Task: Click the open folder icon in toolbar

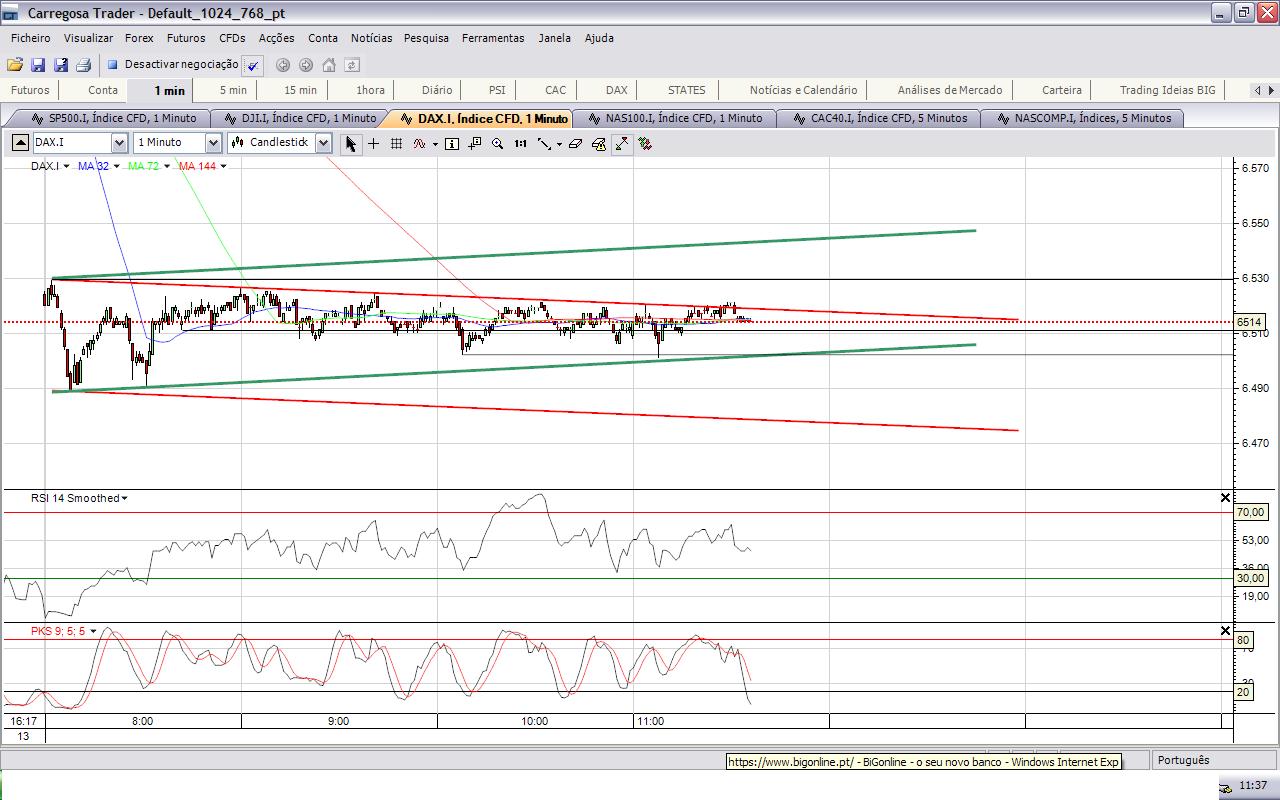Action: pyautogui.click(x=14, y=65)
